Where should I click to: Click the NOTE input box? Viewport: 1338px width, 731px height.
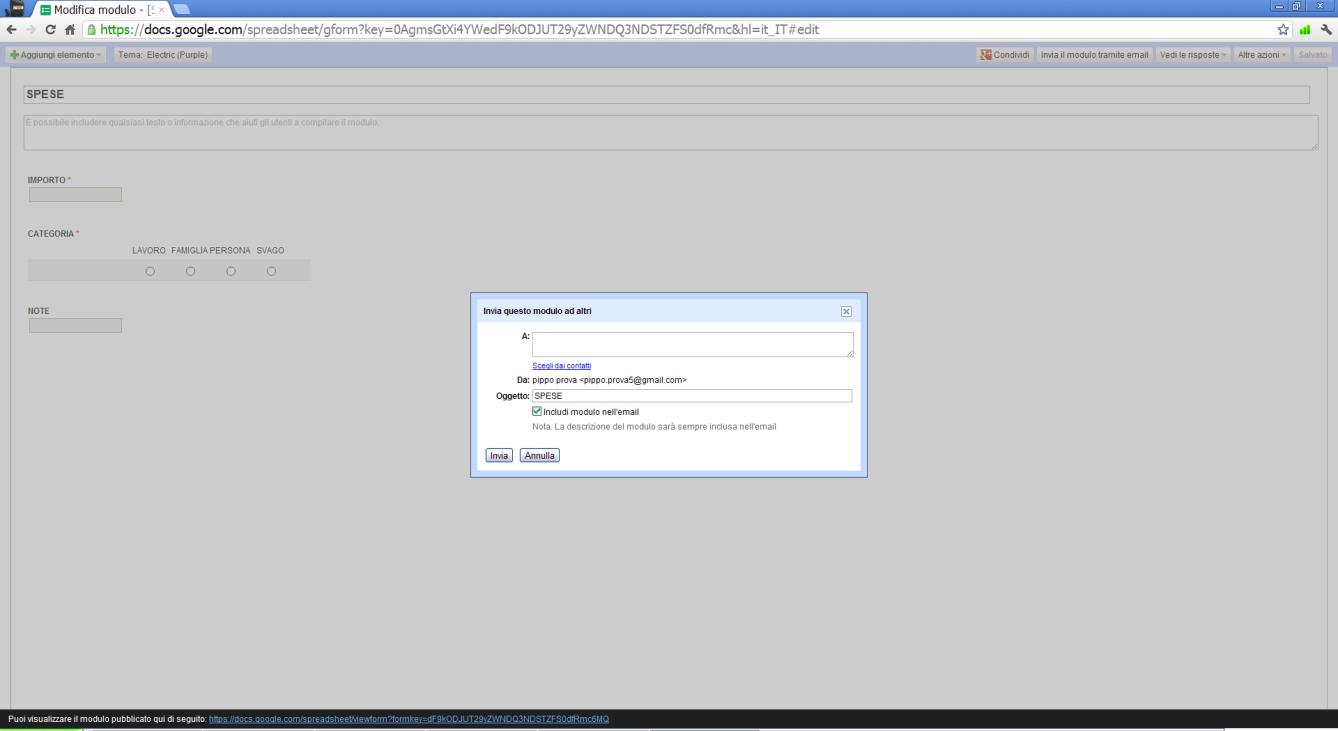point(76,325)
